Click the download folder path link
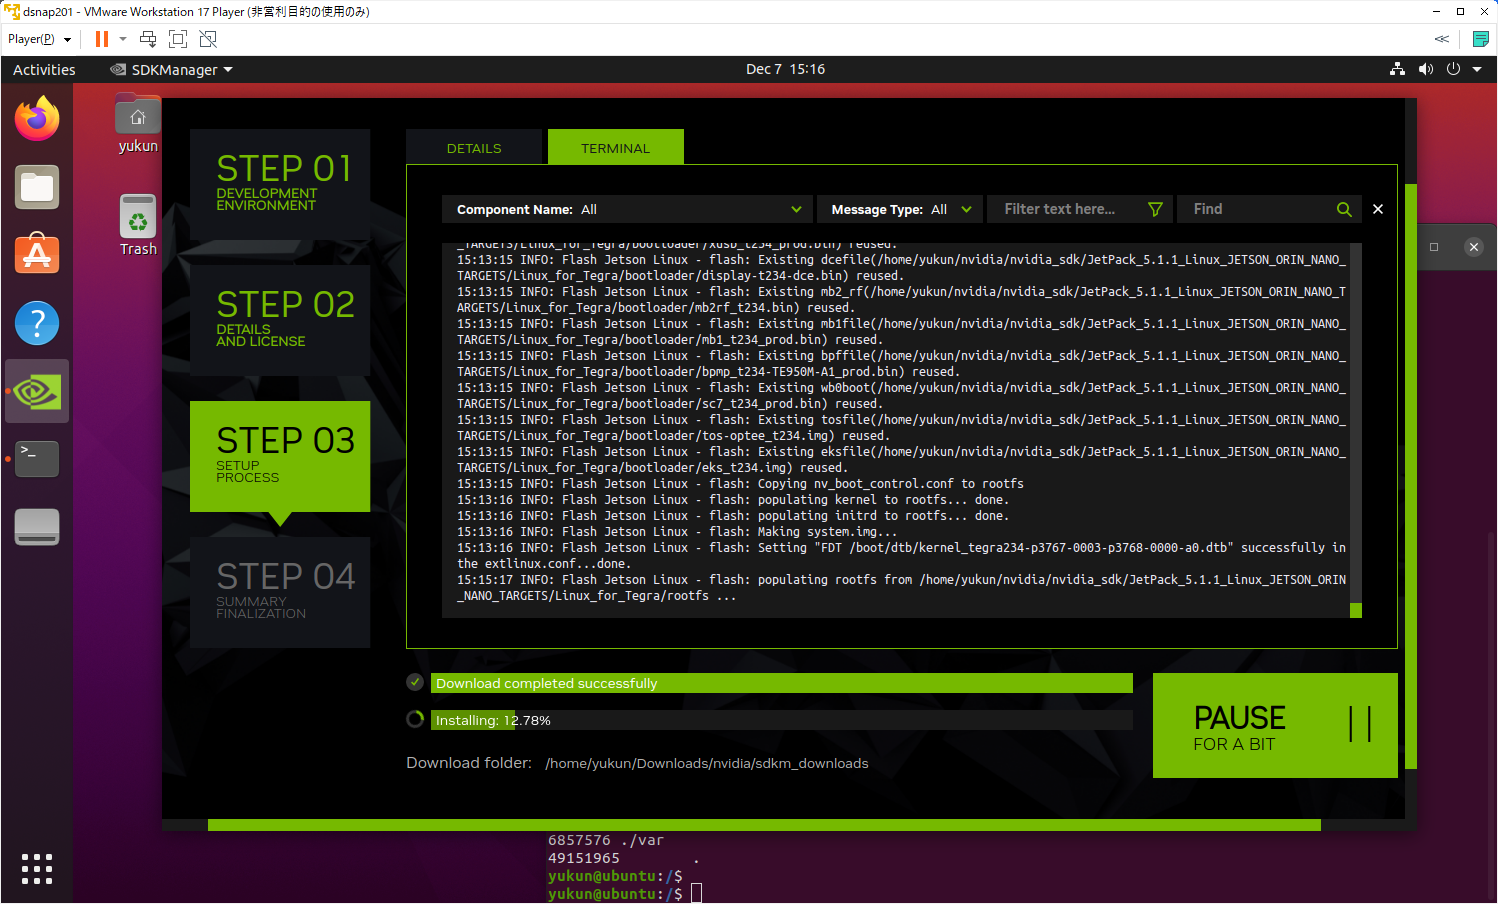Image resolution: width=1498 pixels, height=904 pixels. click(706, 763)
